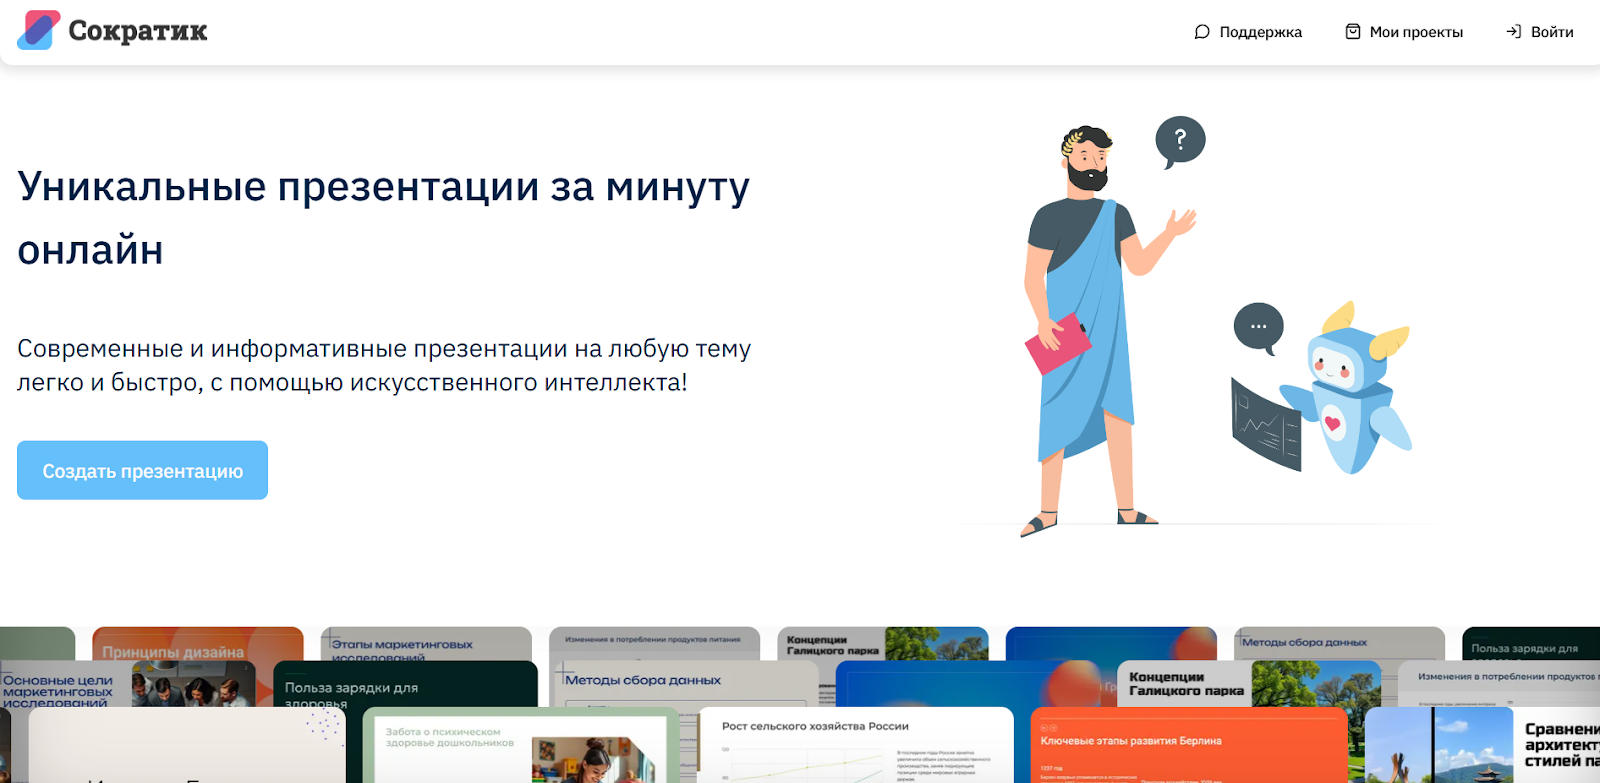This screenshot has height=783, width=1600.
Task: Click the Войти arrow icon
Action: 1514,32
